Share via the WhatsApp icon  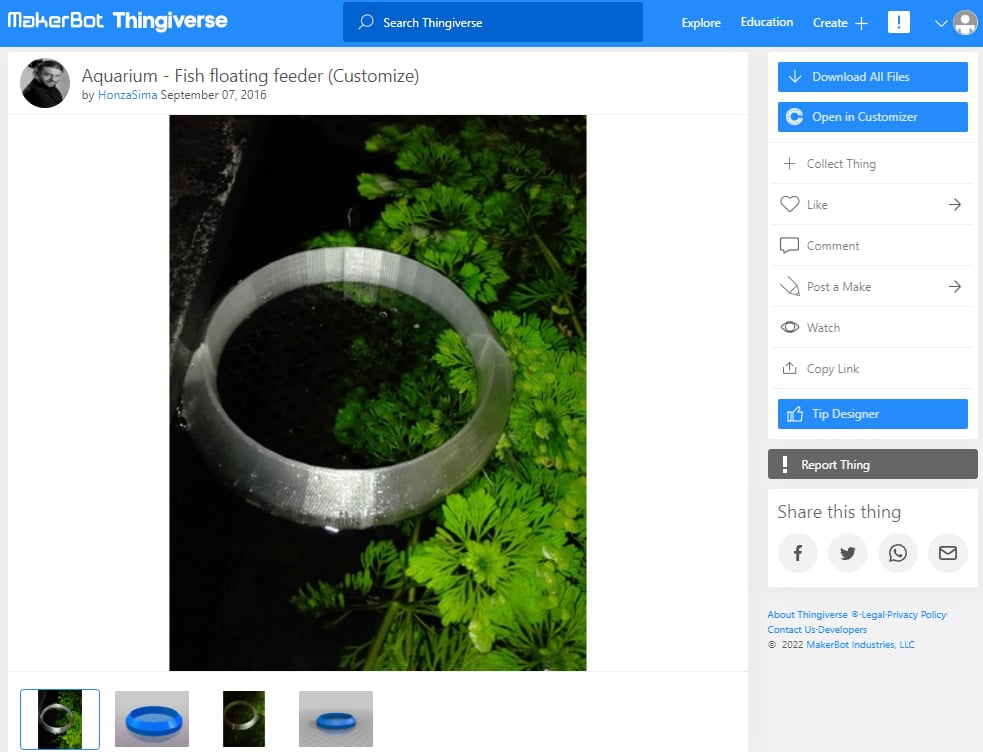898,553
